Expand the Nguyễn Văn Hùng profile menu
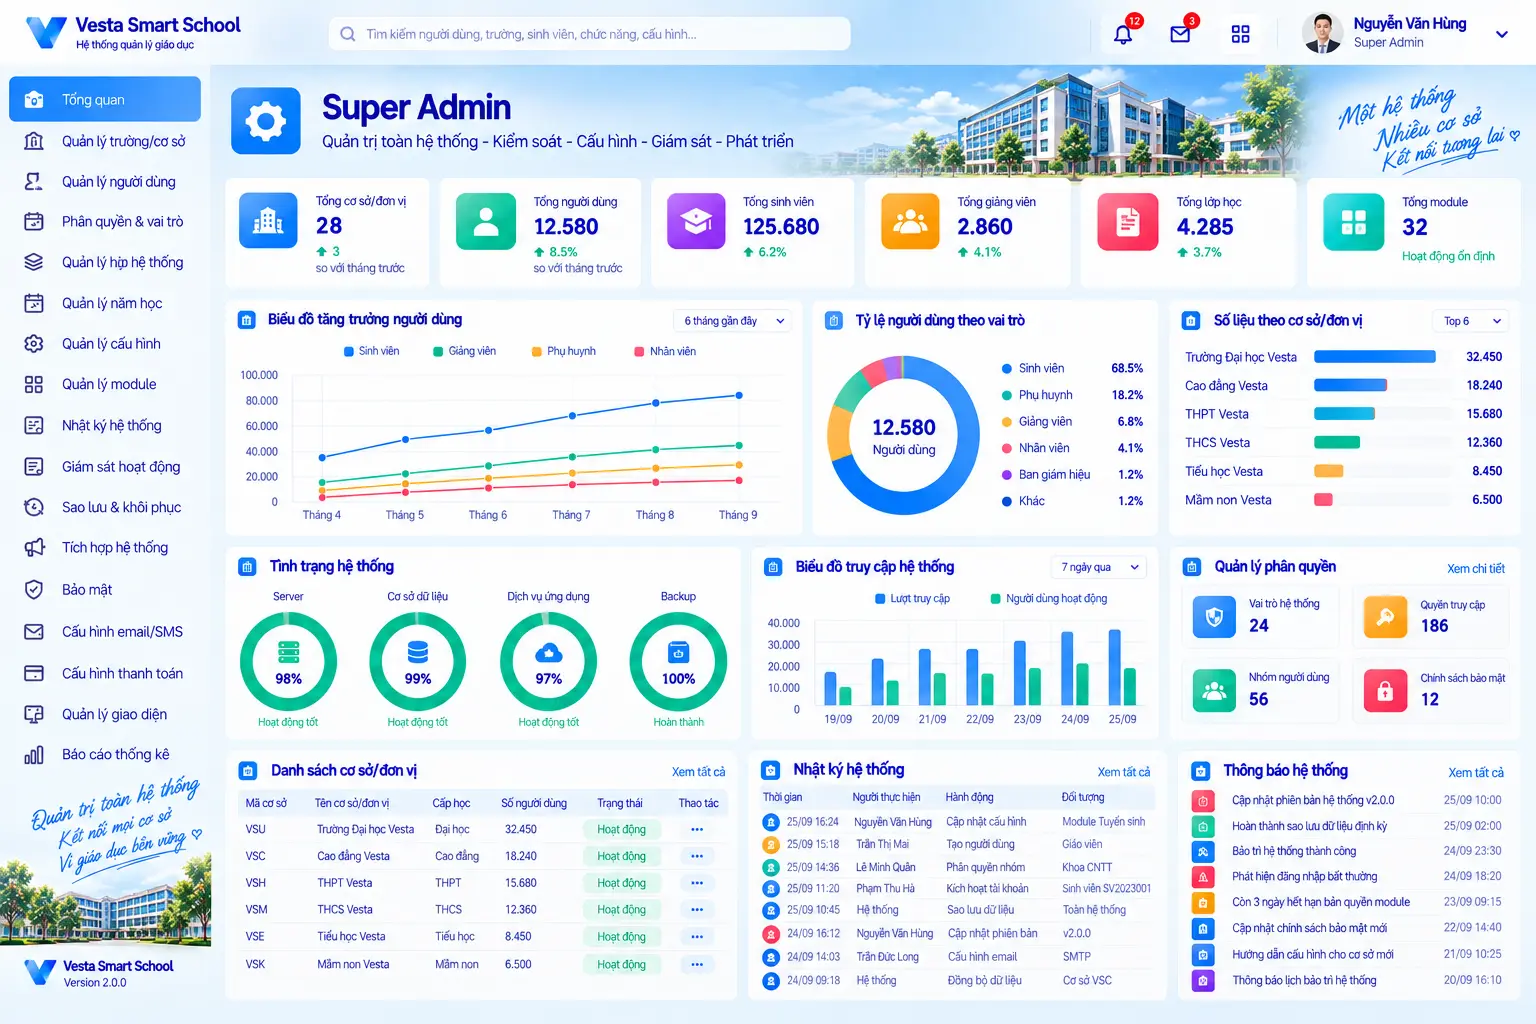Screen dimensions: 1536x1024 [x=1501, y=34]
